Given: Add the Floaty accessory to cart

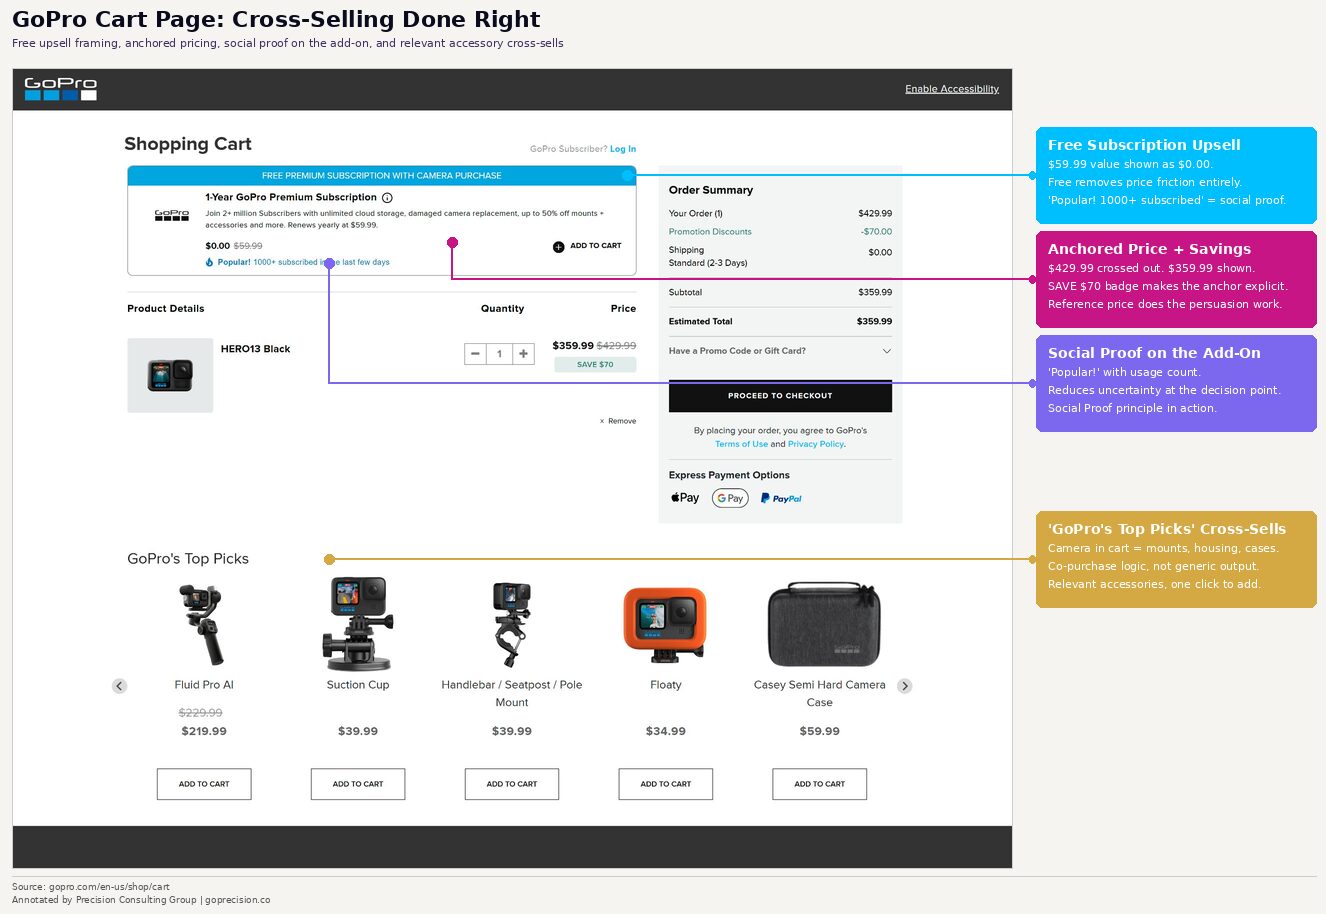Looking at the screenshot, I should point(665,783).
